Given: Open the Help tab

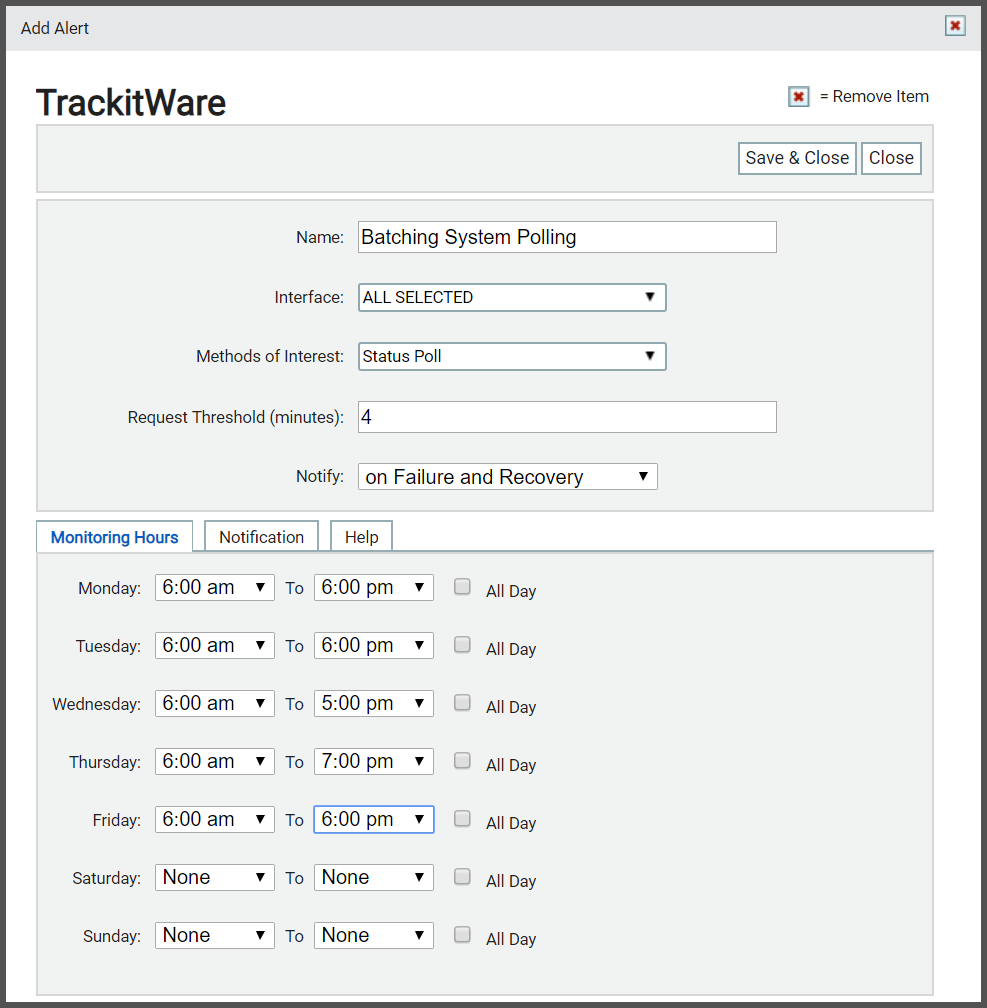Looking at the screenshot, I should [x=361, y=537].
